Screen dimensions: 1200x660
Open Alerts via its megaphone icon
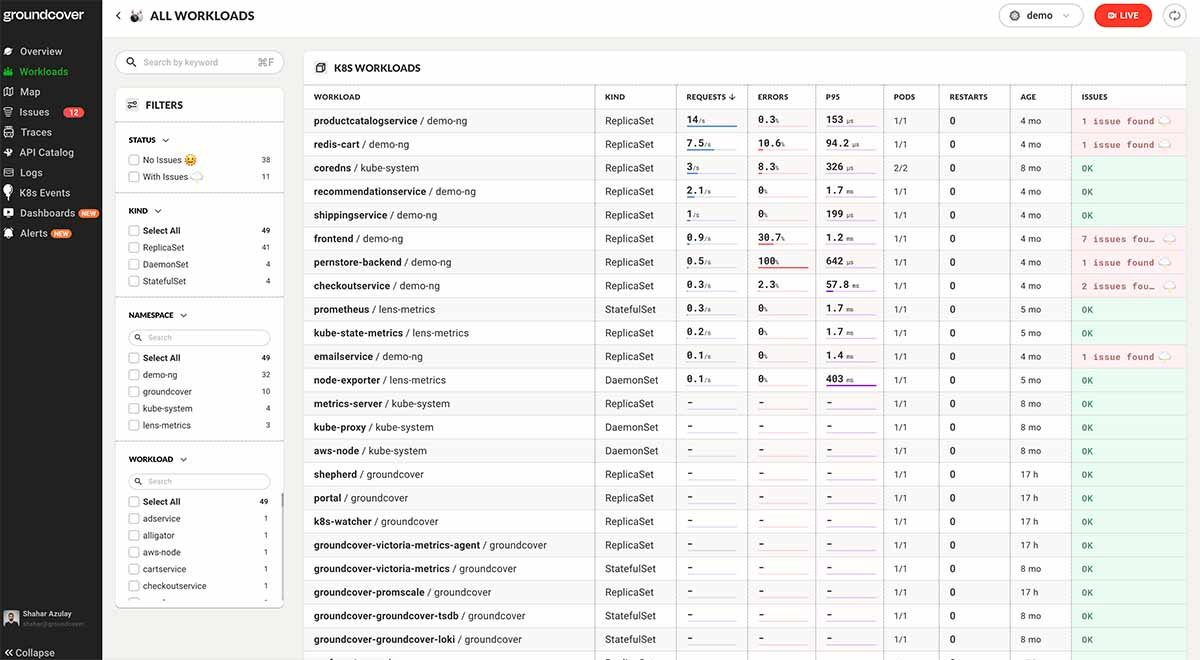click(9, 233)
